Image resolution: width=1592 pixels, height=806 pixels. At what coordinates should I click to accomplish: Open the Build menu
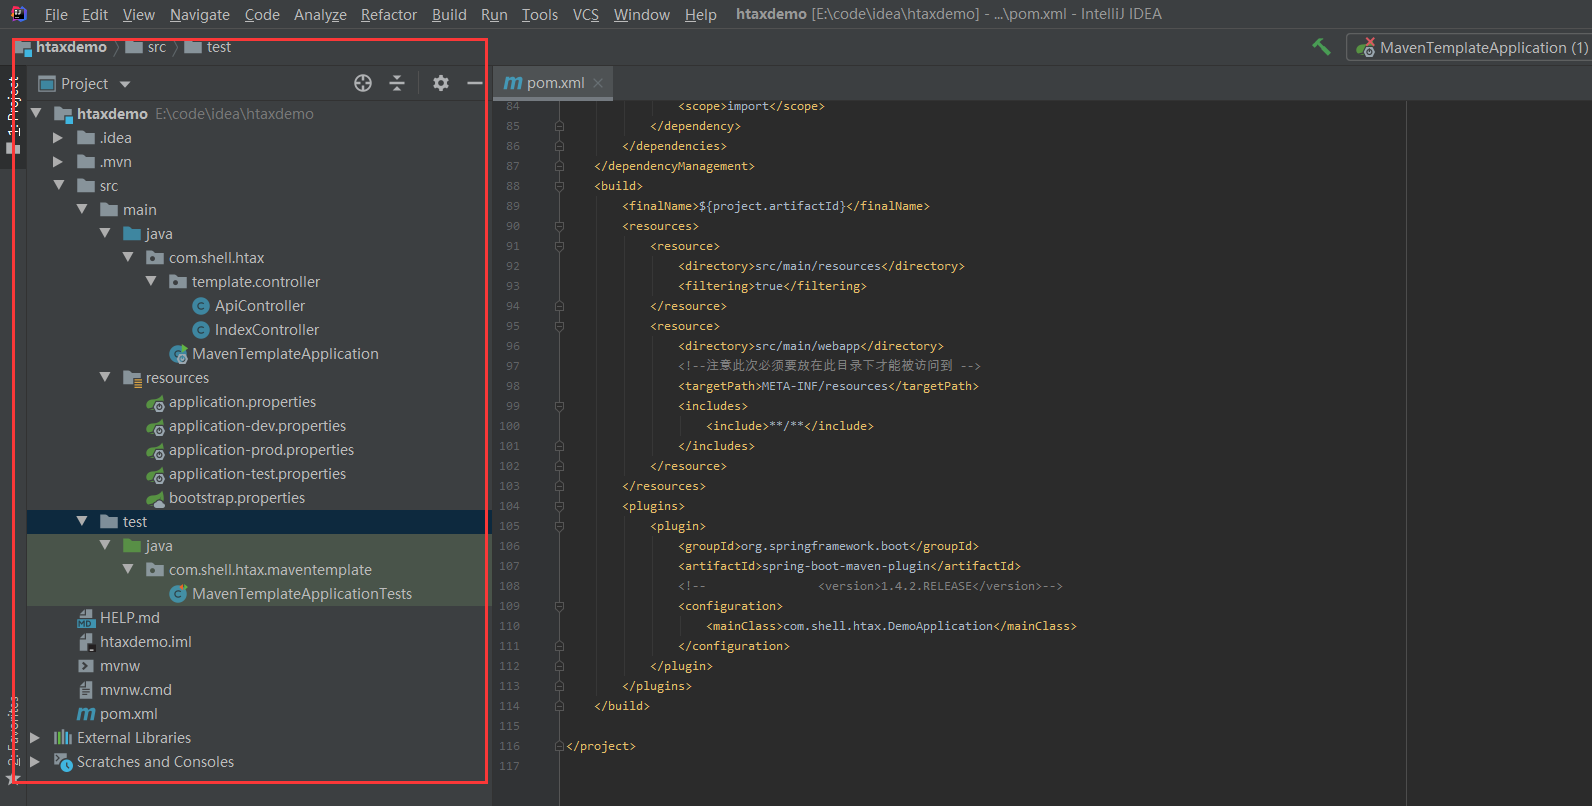tap(449, 14)
